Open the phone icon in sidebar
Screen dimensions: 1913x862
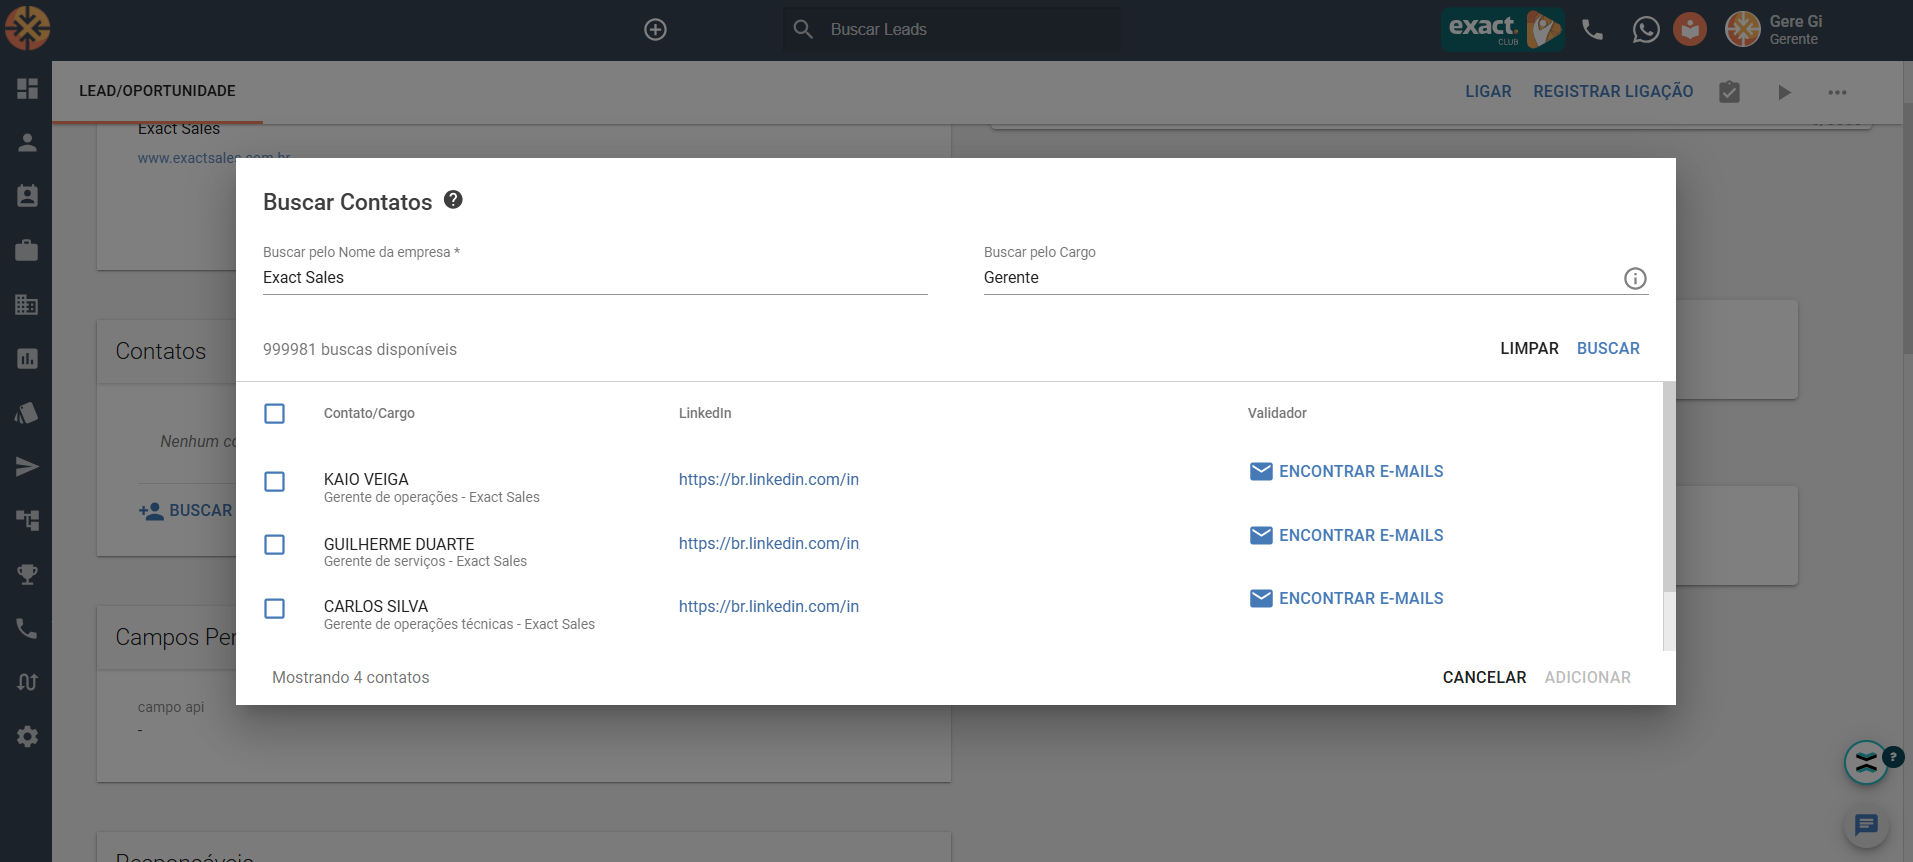click(27, 628)
